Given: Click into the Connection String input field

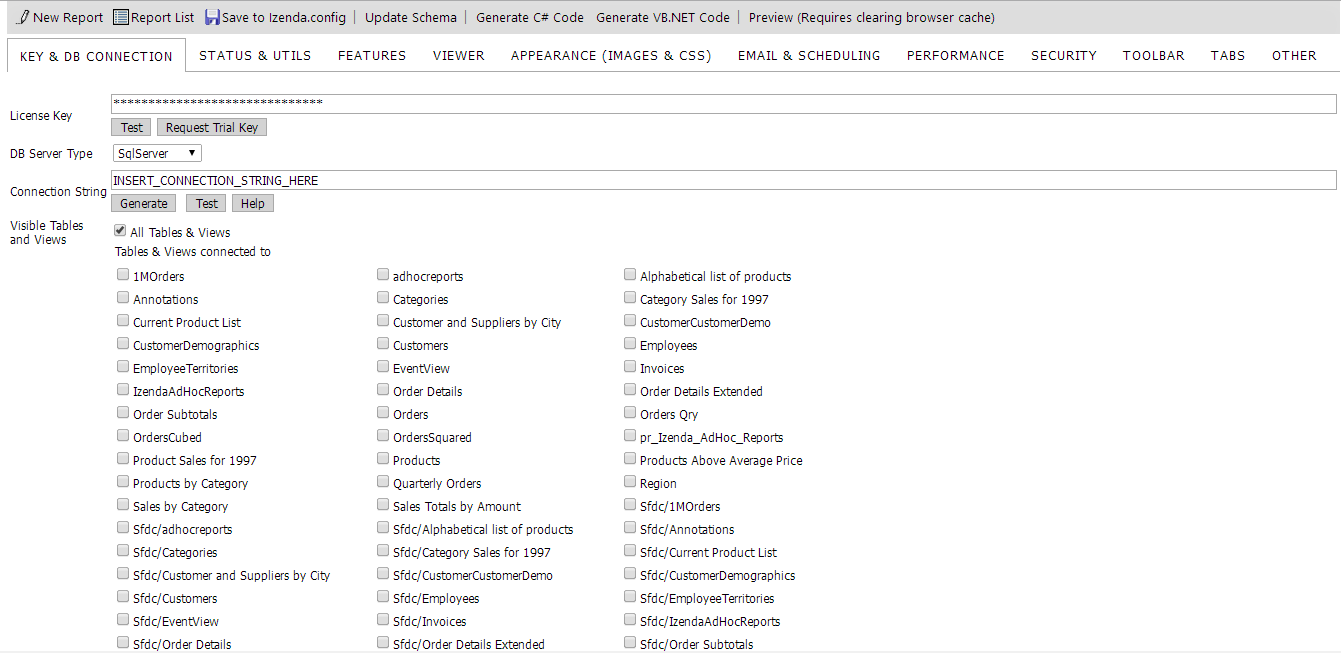Looking at the screenshot, I should (x=724, y=180).
